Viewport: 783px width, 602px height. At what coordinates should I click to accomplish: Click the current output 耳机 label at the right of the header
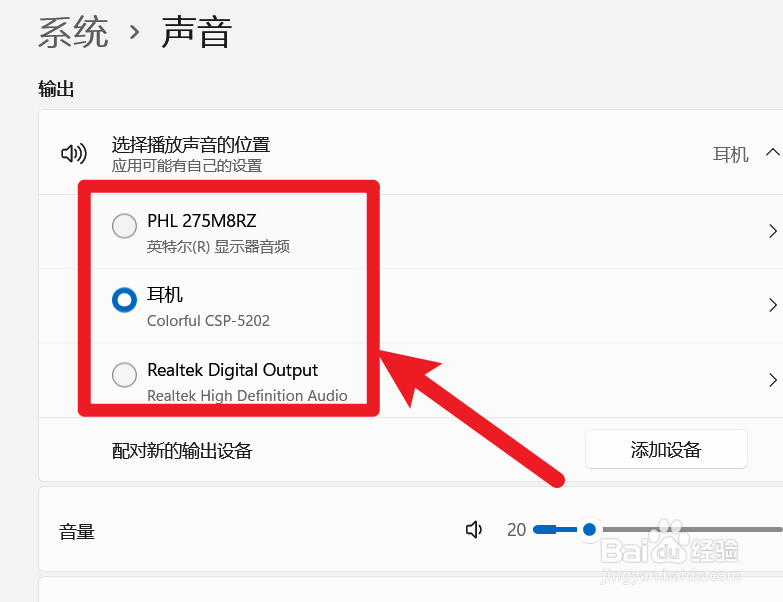(731, 154)
